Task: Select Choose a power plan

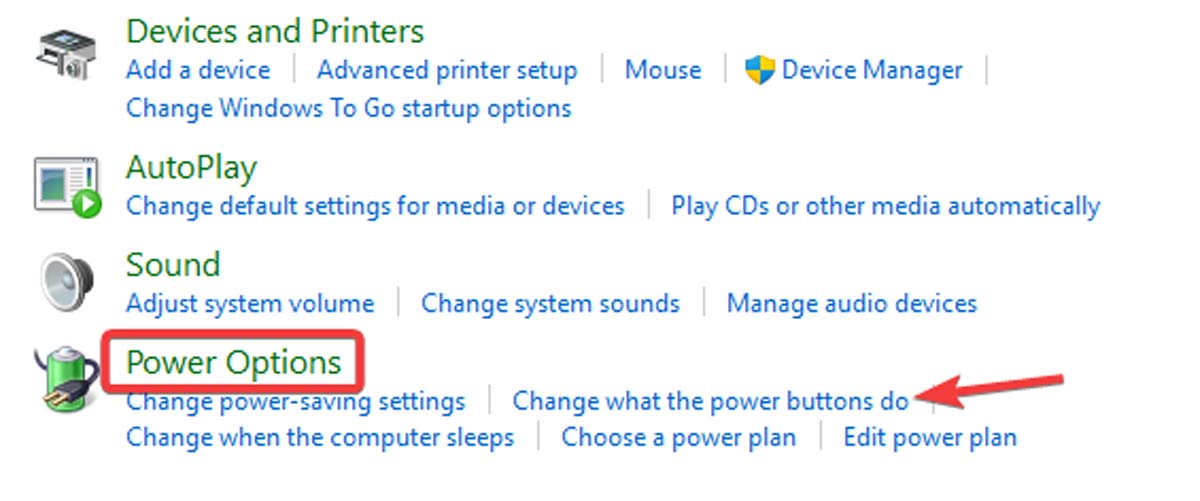Action: pos(679,437)
